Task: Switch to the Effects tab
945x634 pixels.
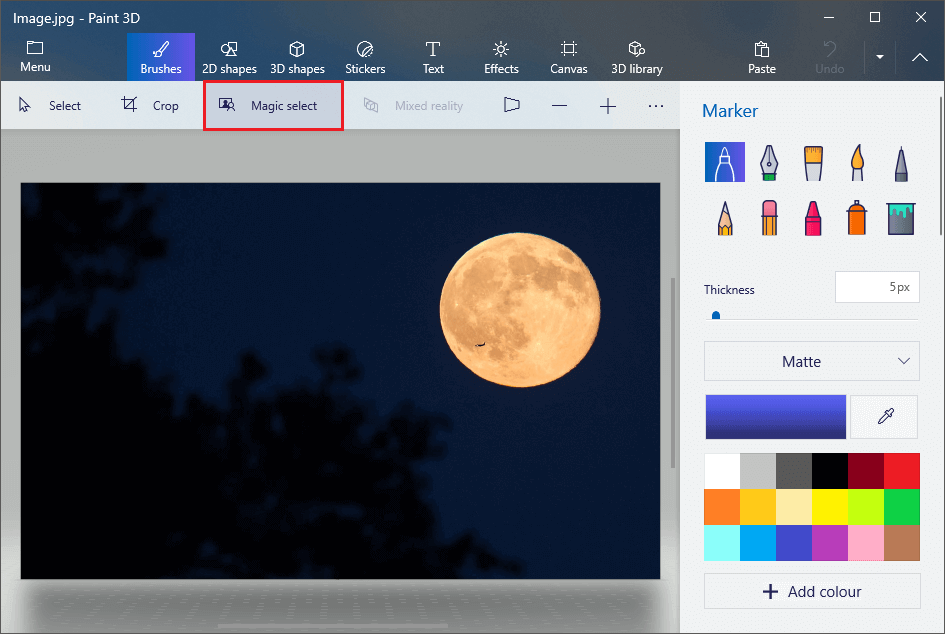Action: 501,57
